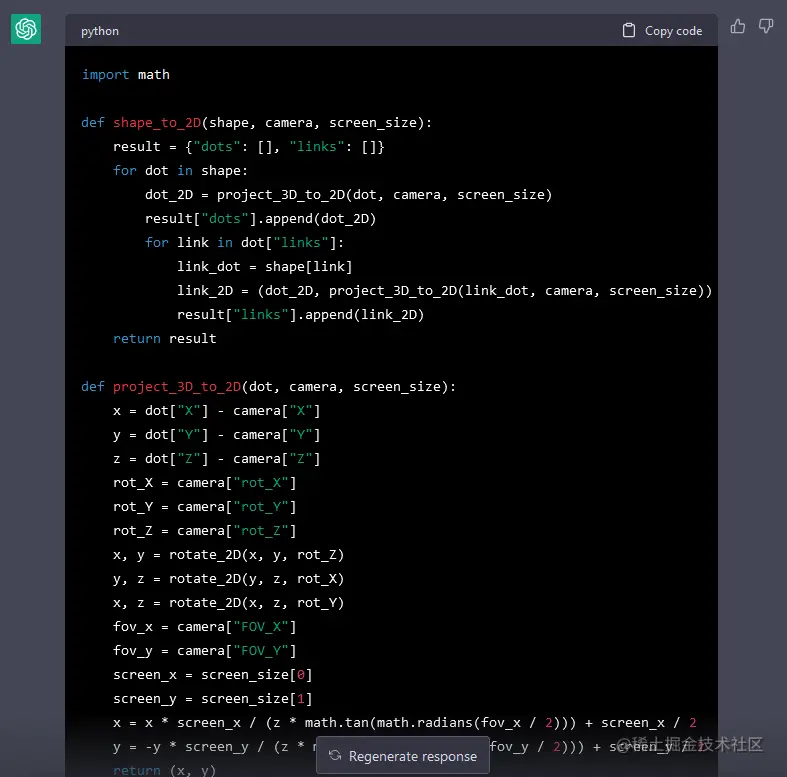787x777 pixels.
Task: Click the python language label
Action: click(100, 31)
